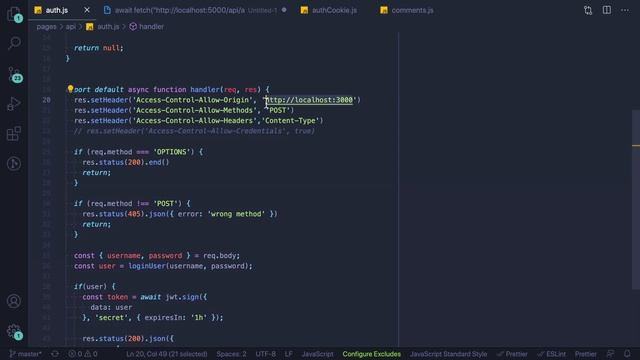Click the ESLint status item
Screen dimensions: 640x360
(551, 354)
